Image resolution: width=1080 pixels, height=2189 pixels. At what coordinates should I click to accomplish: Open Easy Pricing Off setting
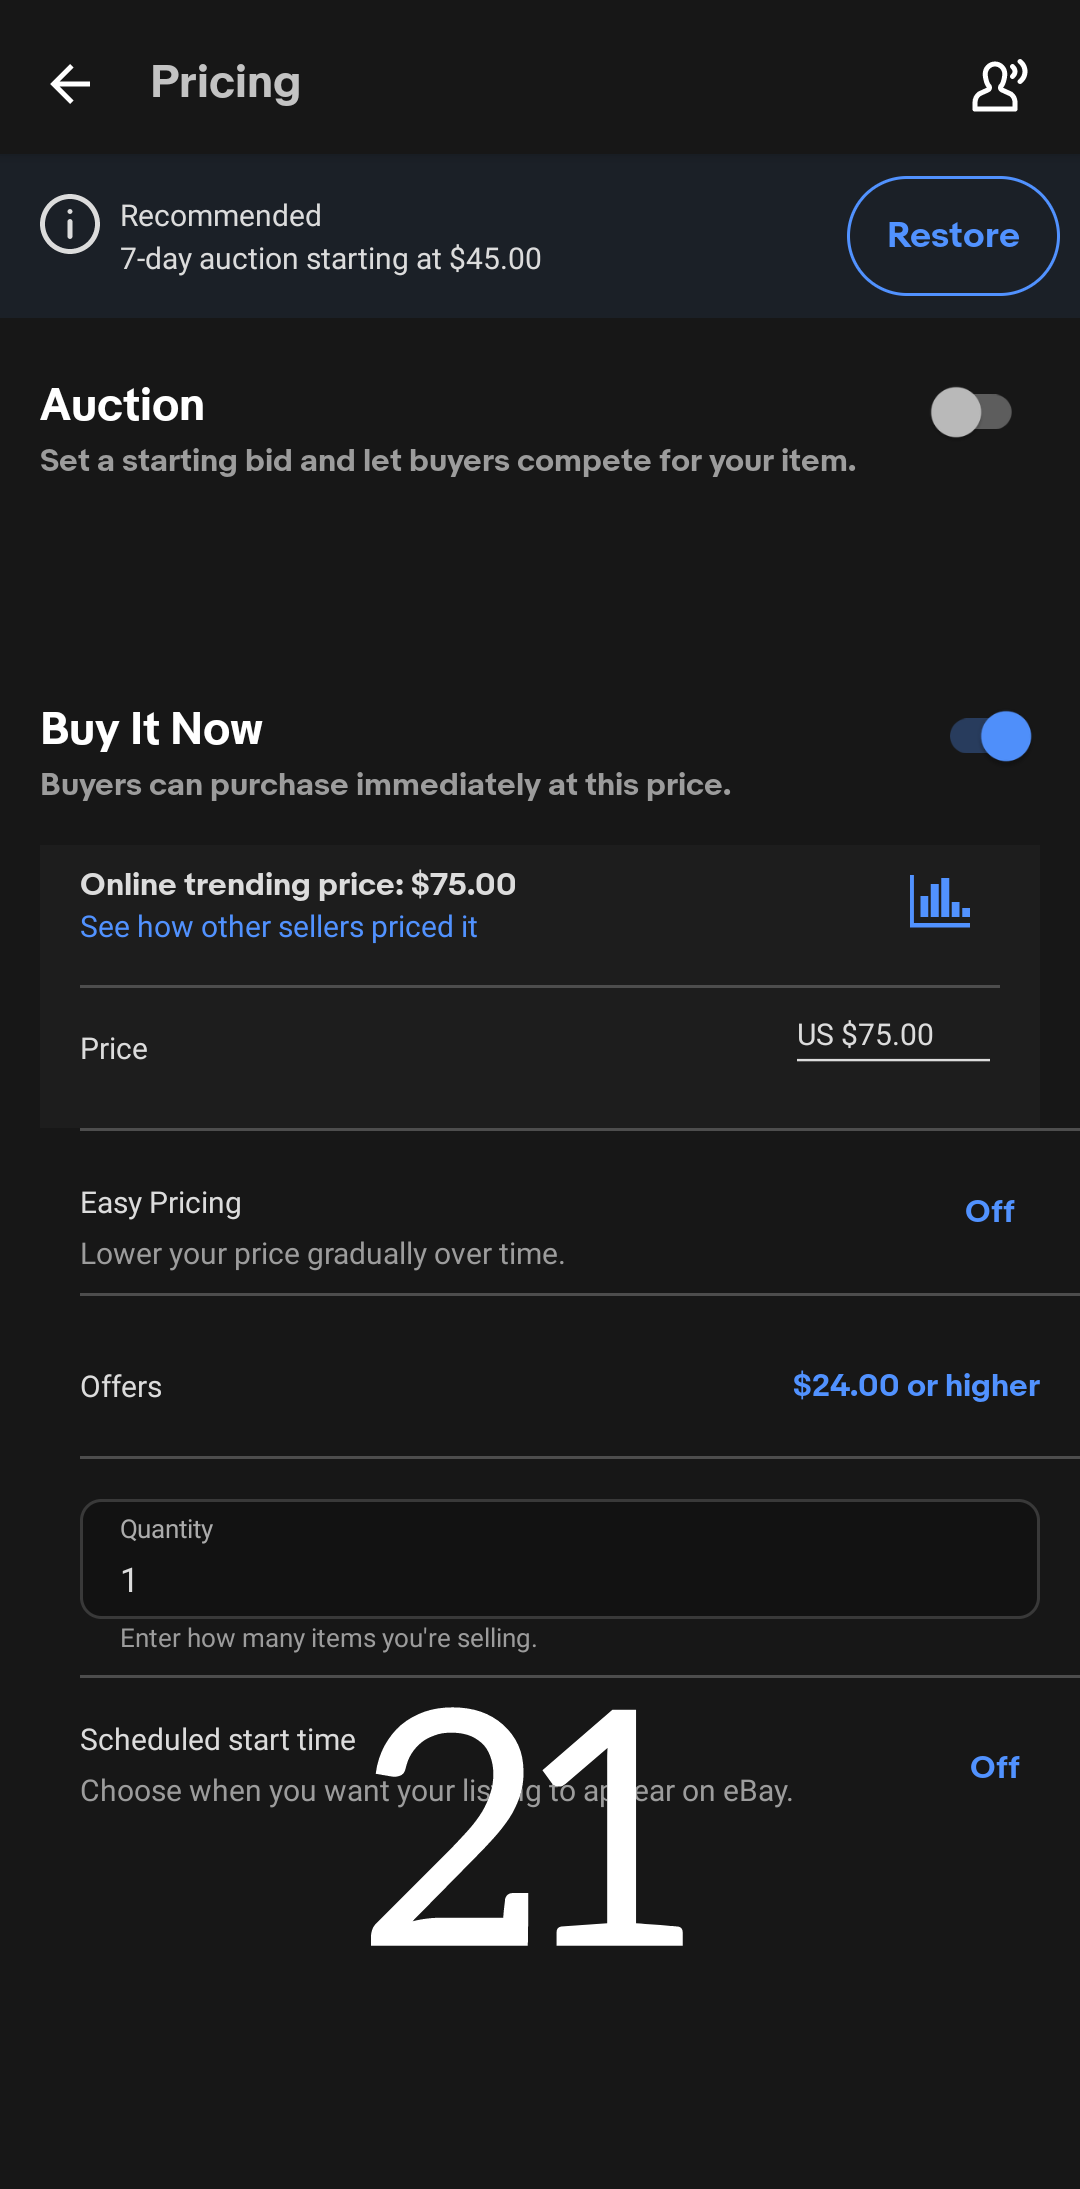pyautogui.click(x=989, y=1211)
